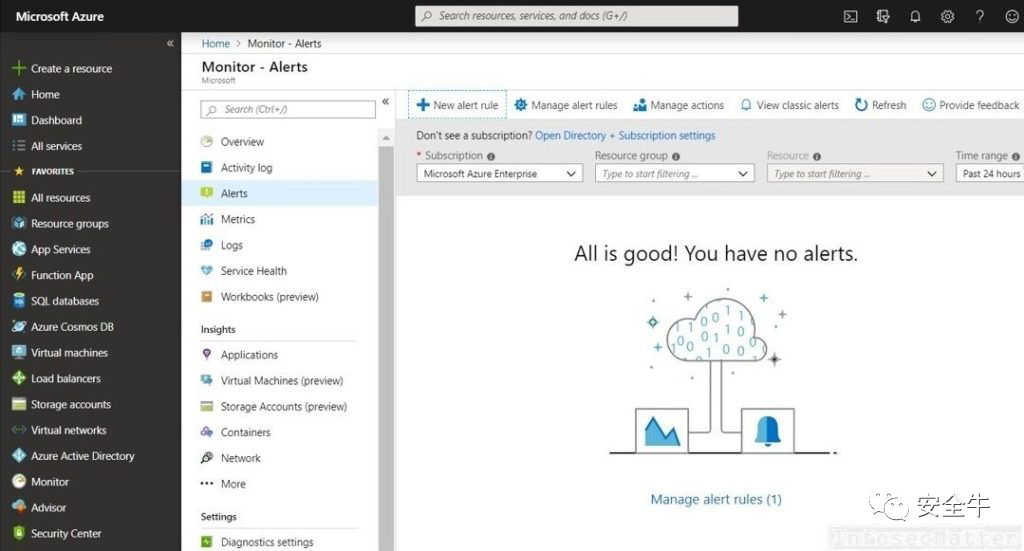The height and width of the screenshot is (551, 1024).
Task: Click the App Services globe icon
Action: [x=19, y=249]
